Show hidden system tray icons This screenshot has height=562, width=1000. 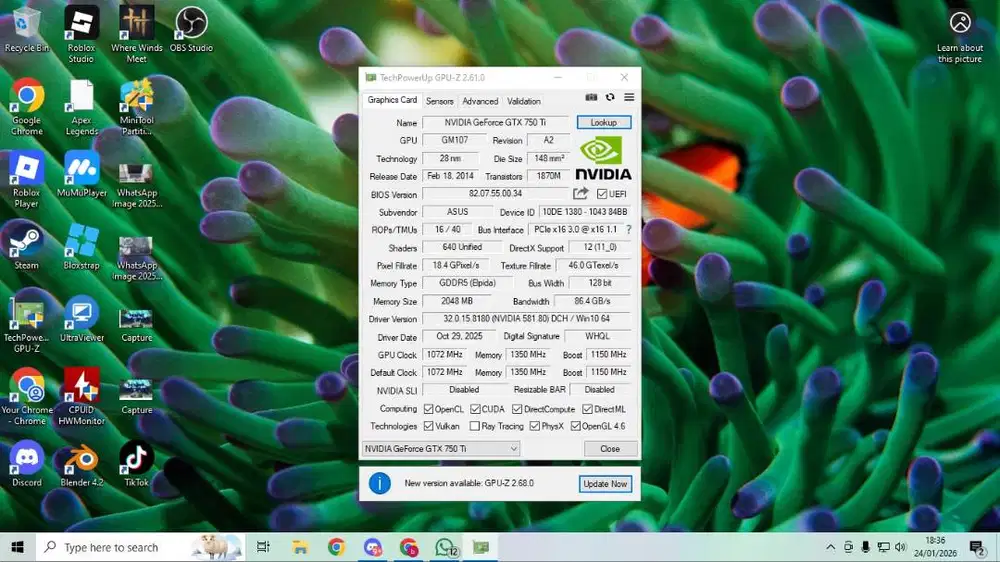(x=830, y=547)
